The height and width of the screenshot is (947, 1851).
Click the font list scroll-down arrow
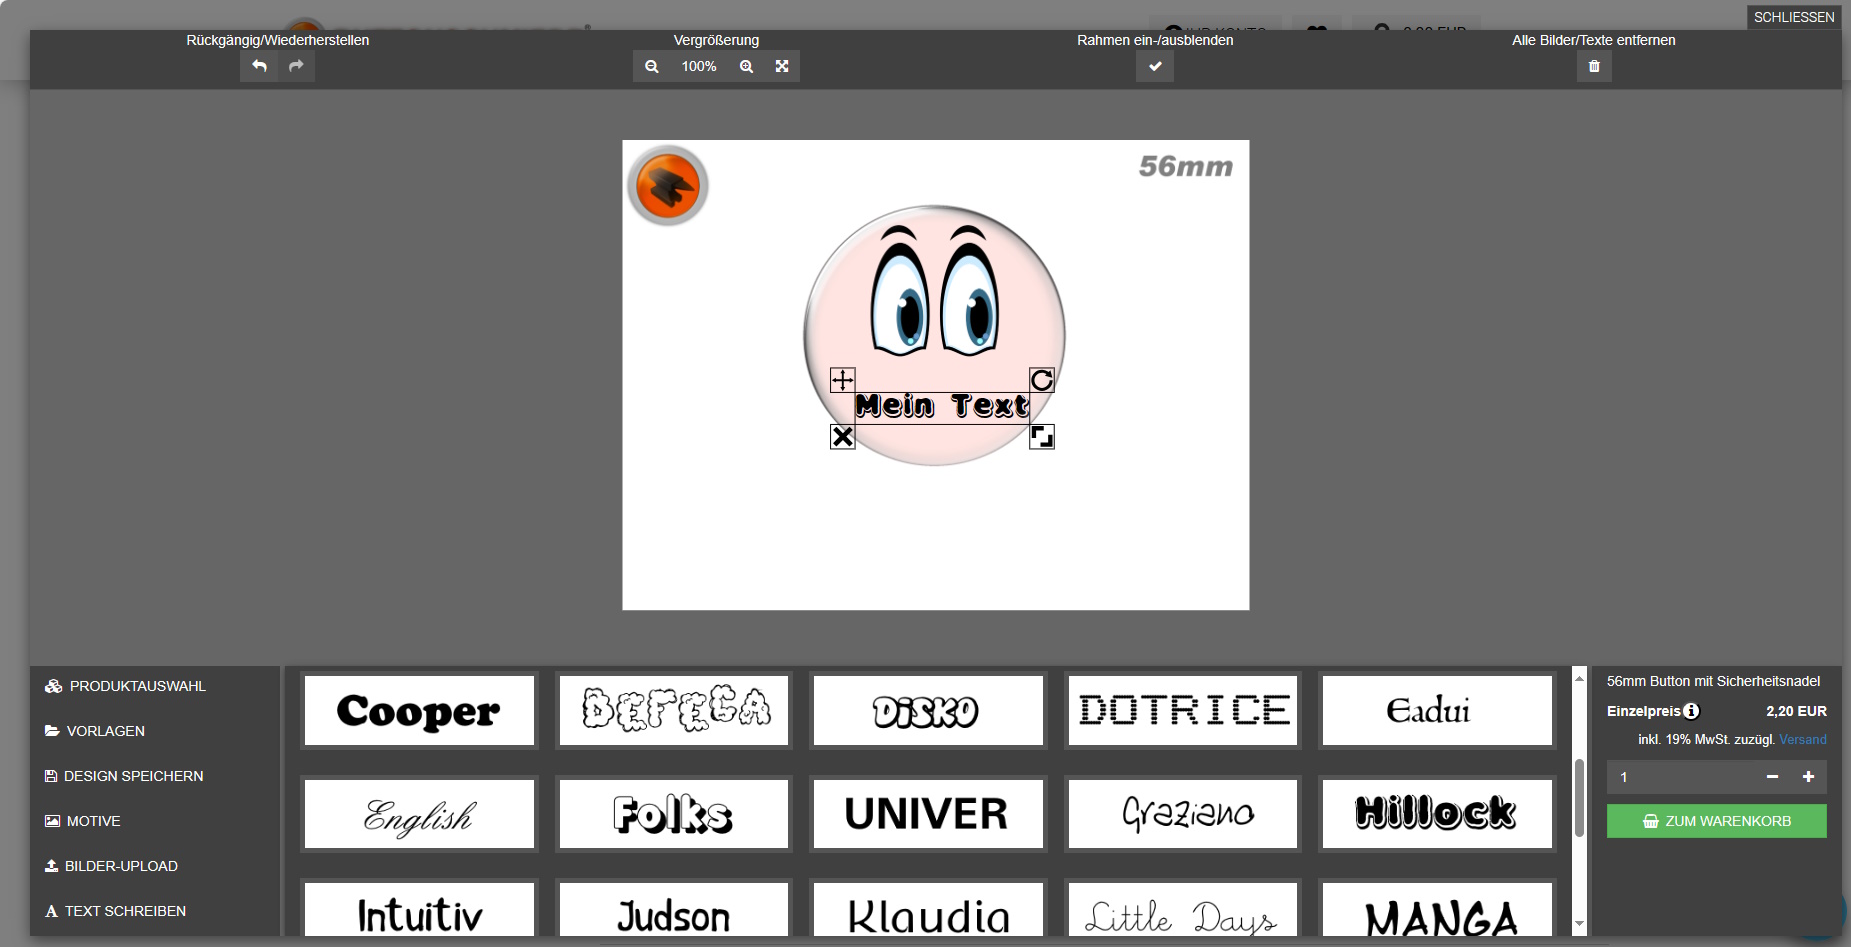click(x=1579, y=925)
